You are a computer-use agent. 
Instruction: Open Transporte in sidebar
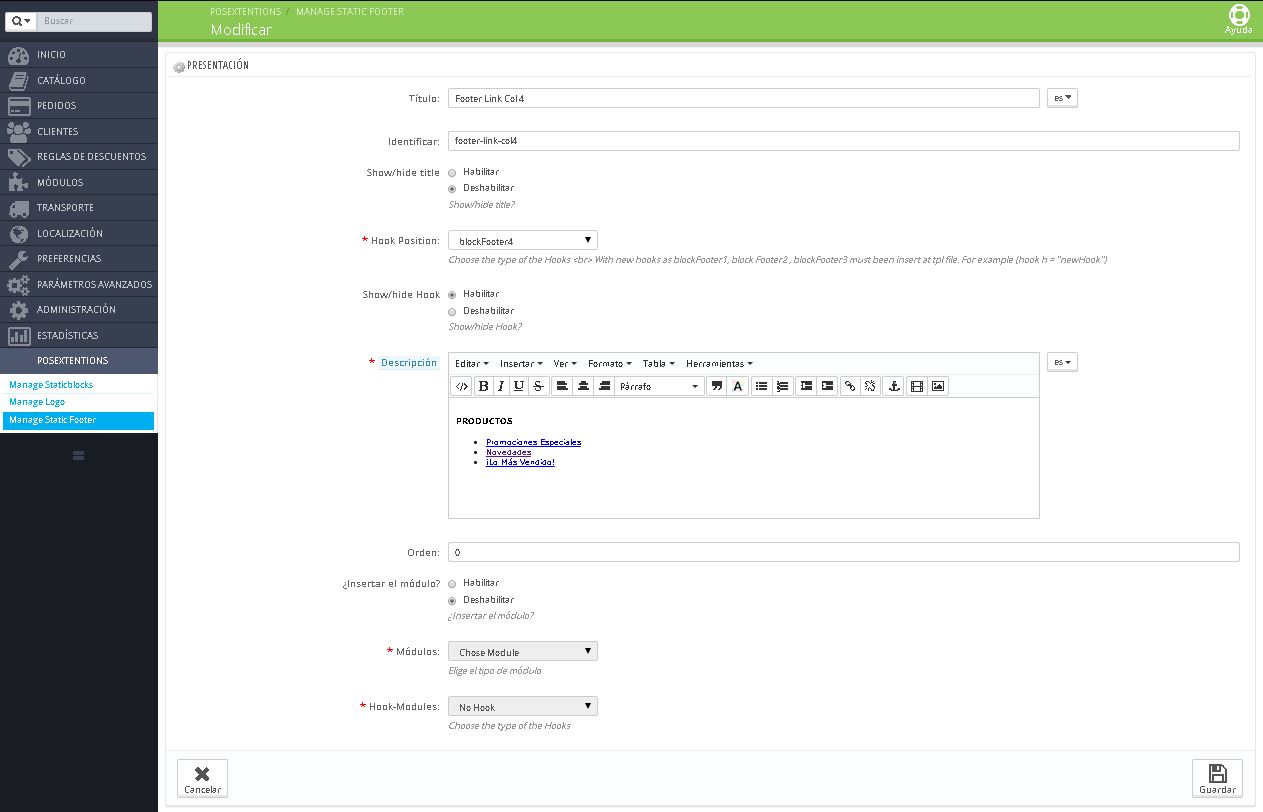click(x=79, y=207)
